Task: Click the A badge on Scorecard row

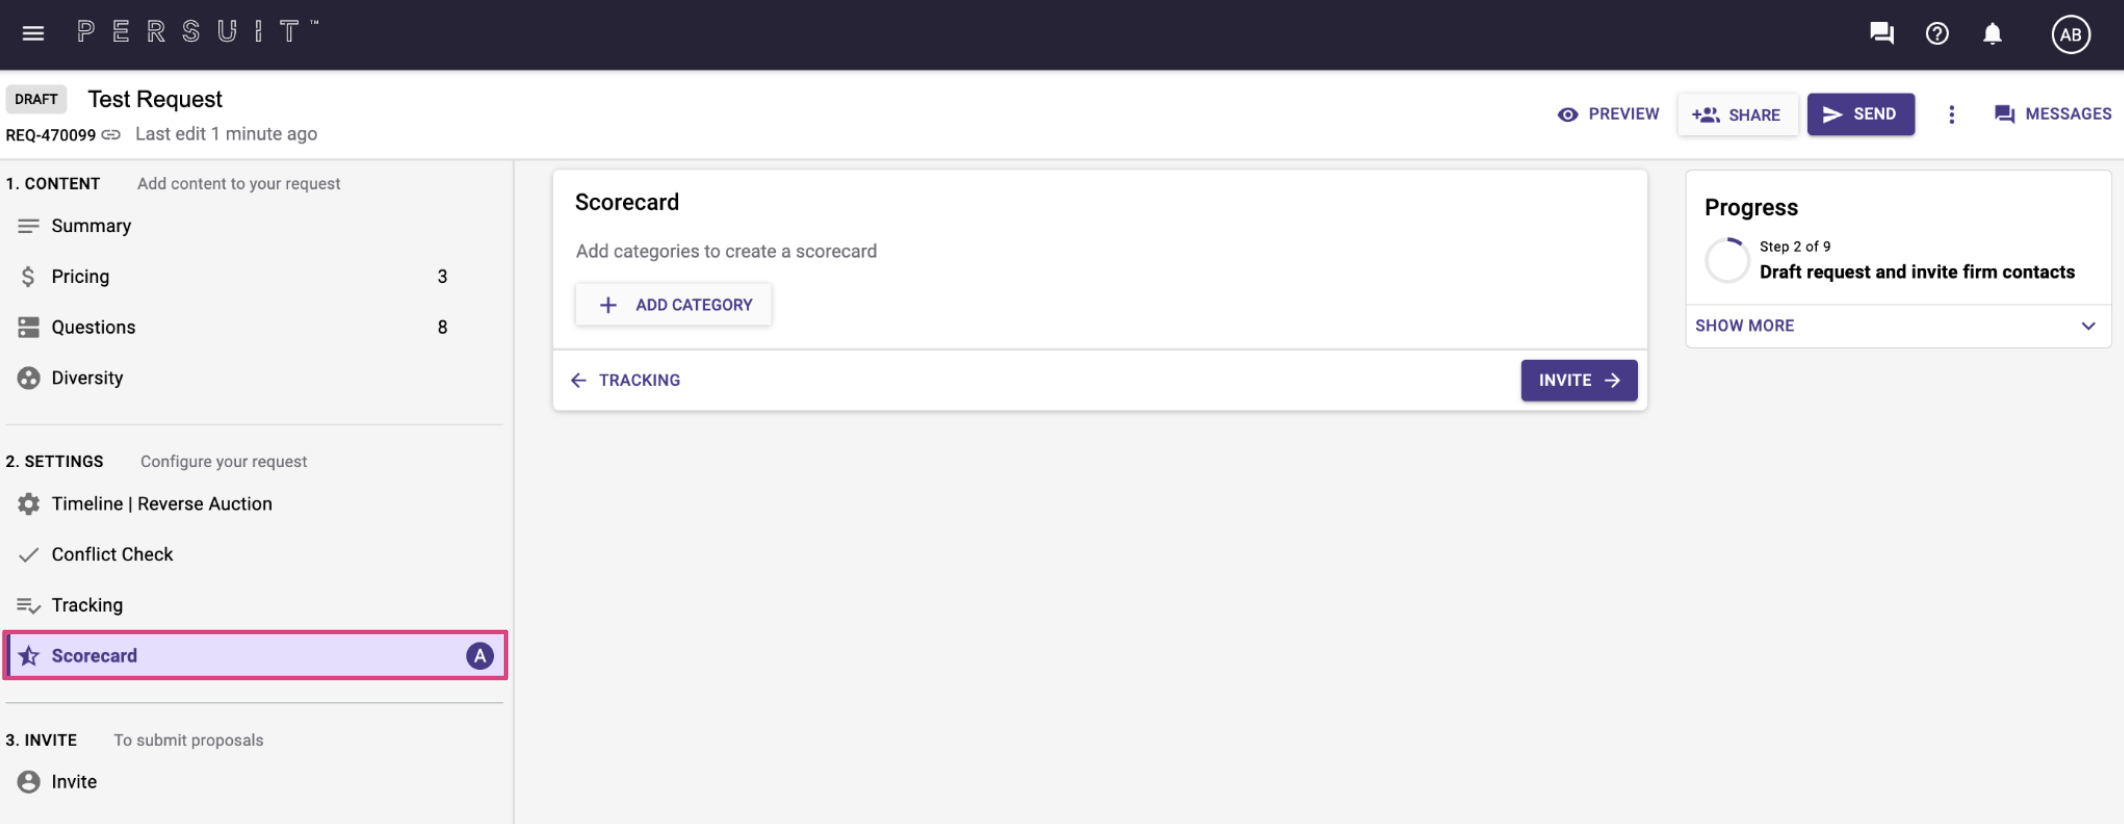Action: [480, 656]
